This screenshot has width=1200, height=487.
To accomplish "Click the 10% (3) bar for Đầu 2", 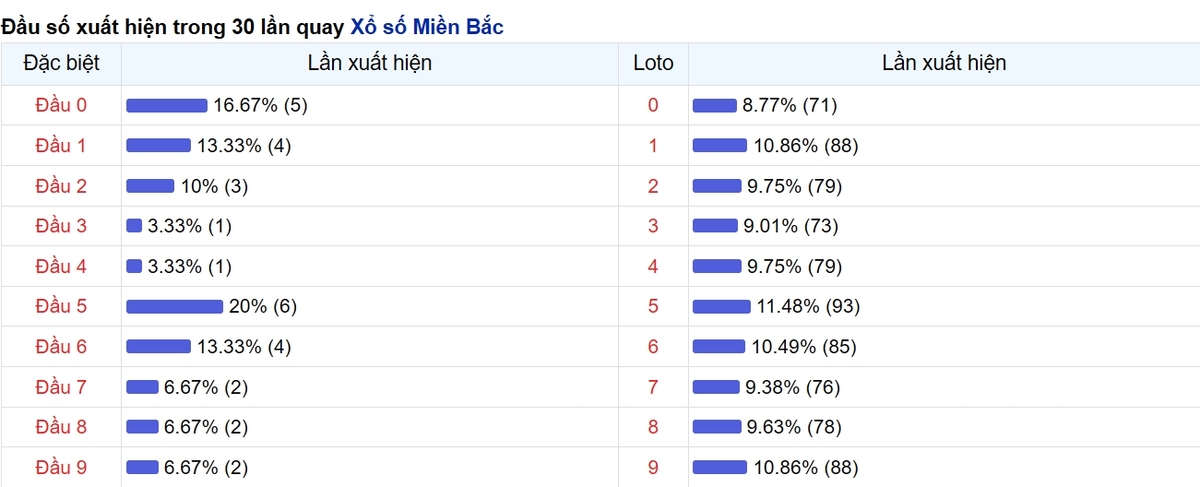I will (150, 186).
